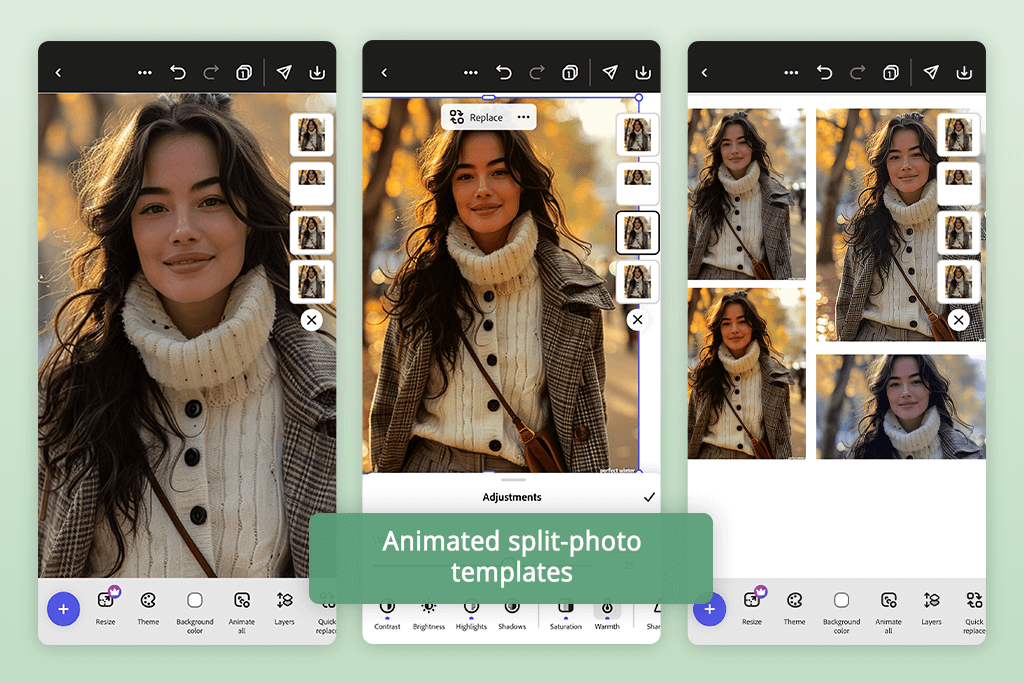This screenshot has height=683, width=1024.
Task: Redo edit on the Adjustments screen
Action: (x=536, y=72)
